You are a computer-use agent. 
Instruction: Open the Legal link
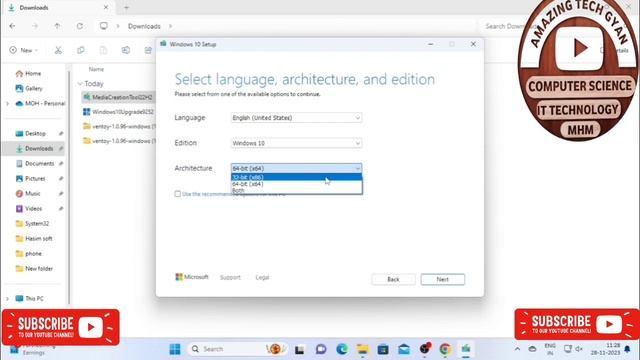click(262, 278)
